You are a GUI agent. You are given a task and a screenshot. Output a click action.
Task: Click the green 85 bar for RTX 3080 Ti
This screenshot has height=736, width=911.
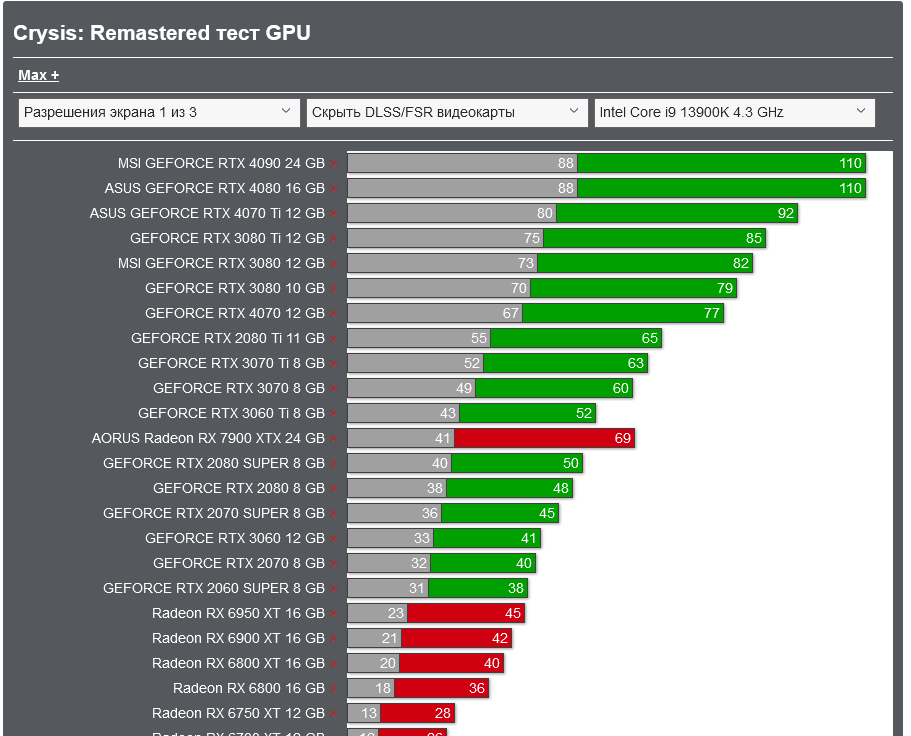[x=654, y=238]
